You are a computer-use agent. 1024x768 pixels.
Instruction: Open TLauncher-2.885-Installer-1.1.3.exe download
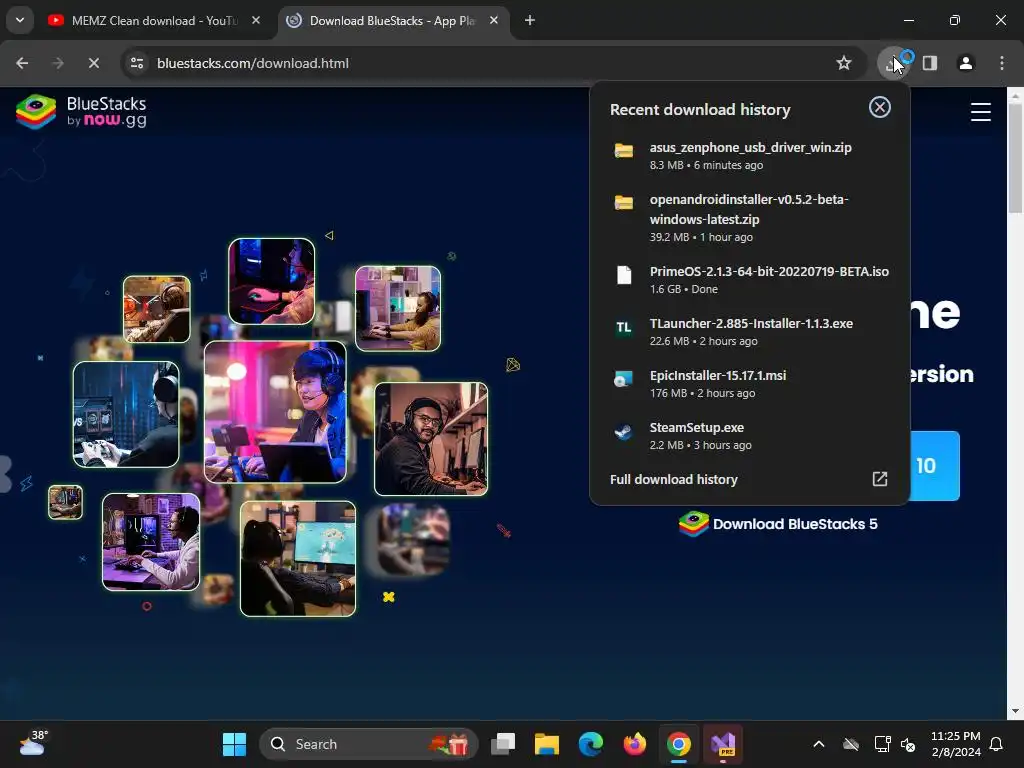750,332
